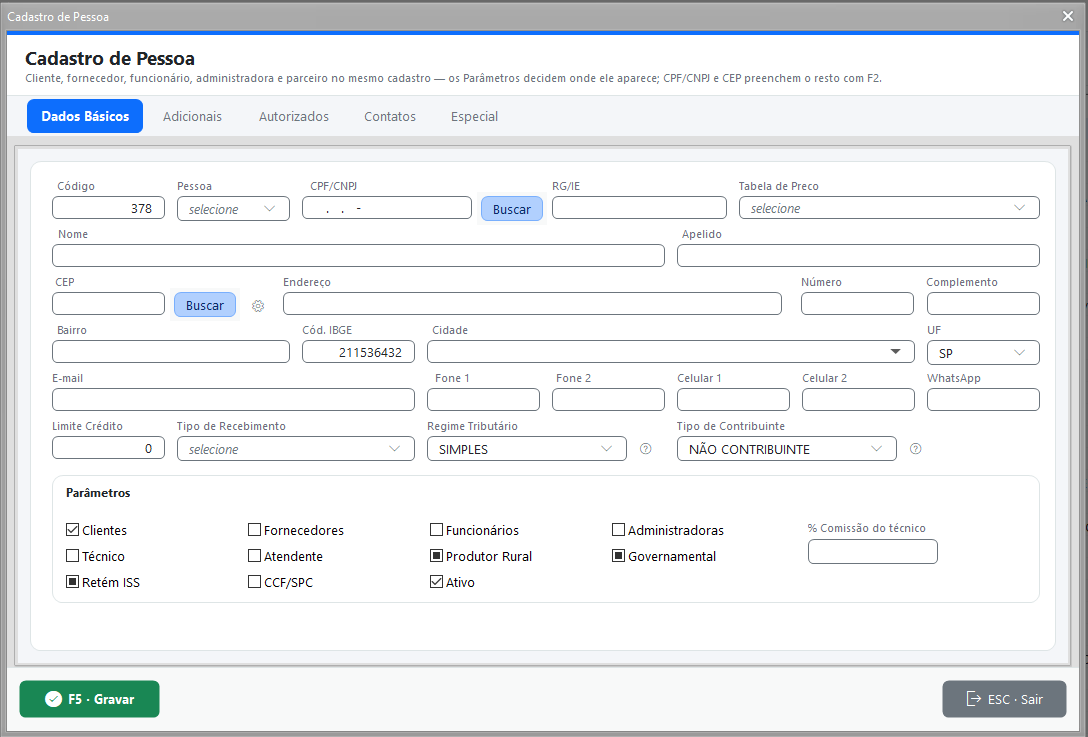Click the Apelido input field
The width and height of the screenshot is (1088, 737).
(858, 255)
